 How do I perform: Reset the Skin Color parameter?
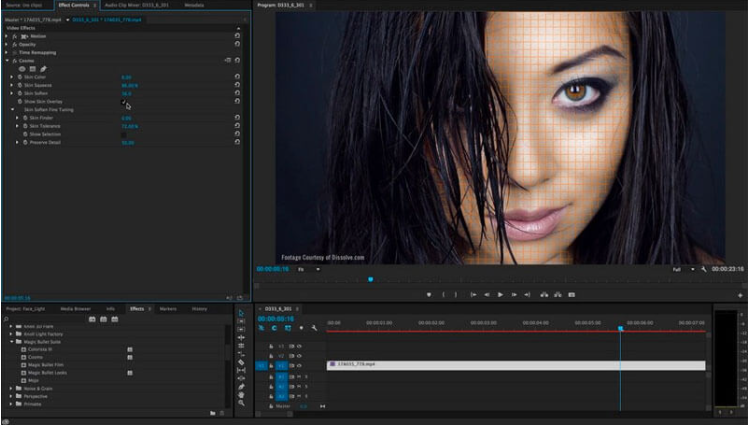click(237, 77)
